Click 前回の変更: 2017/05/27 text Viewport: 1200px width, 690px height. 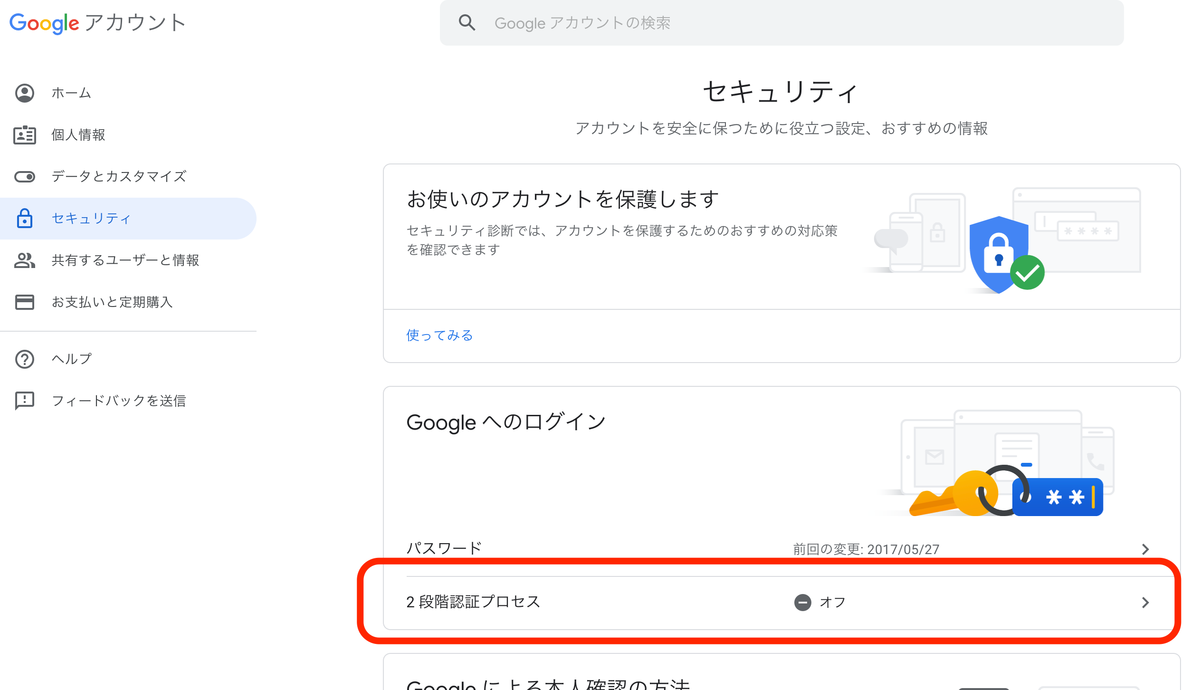(866, 549)
